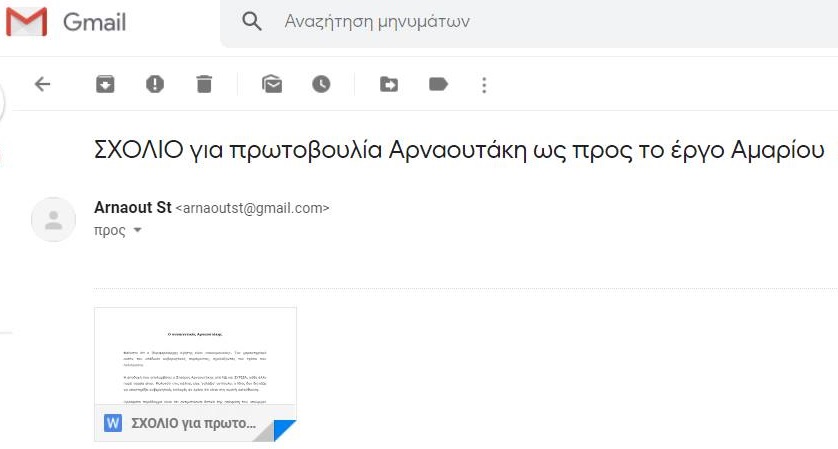Delete the email with trash icon
838x449 pixels.
(x=204, y=85)
